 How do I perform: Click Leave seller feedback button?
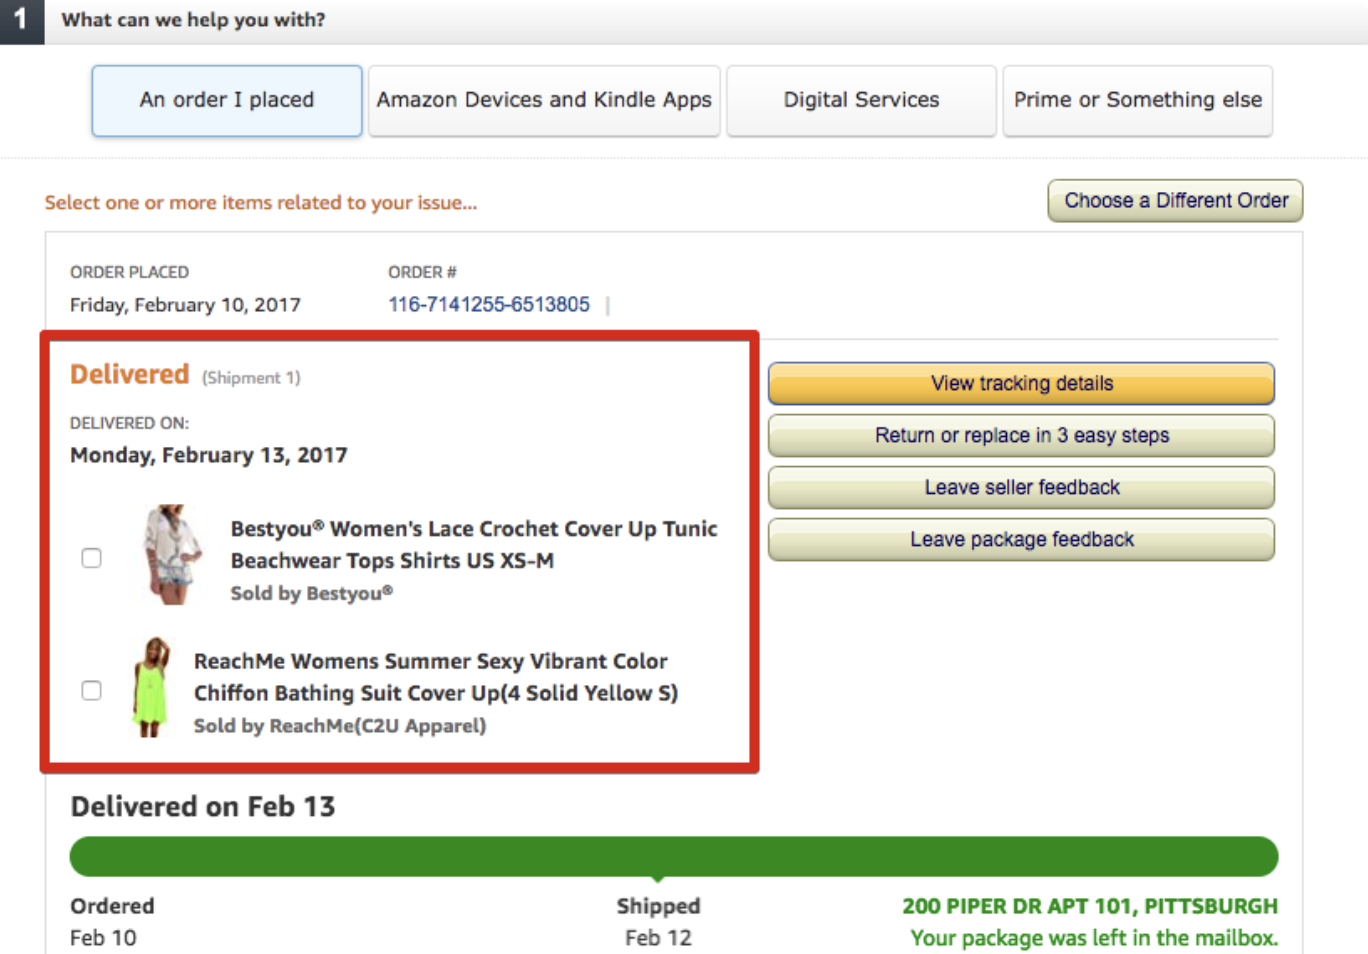(1022, 487)
